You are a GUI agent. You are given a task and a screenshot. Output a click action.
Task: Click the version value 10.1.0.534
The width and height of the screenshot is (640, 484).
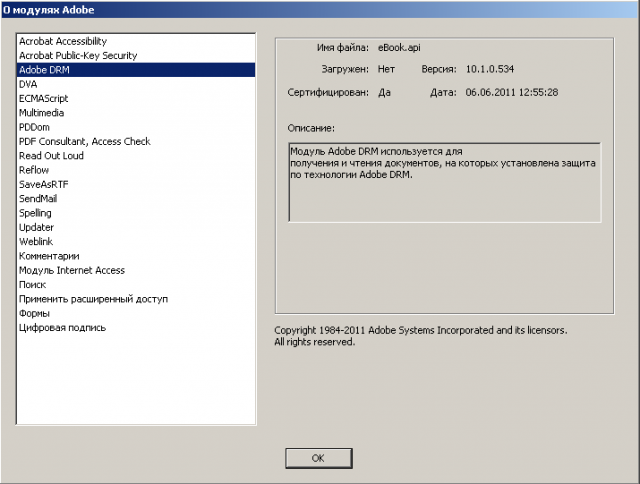(x=490, y=69)
